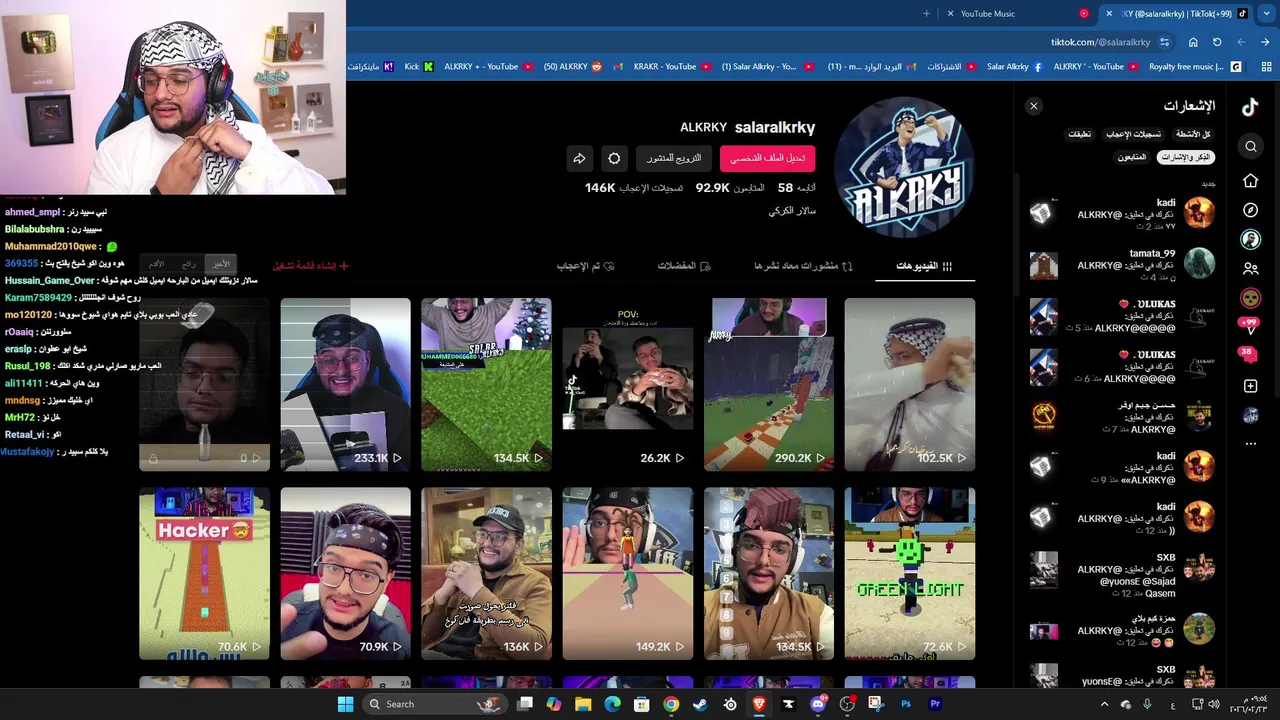Open the volume icon in system tray

coord(1213,704)
